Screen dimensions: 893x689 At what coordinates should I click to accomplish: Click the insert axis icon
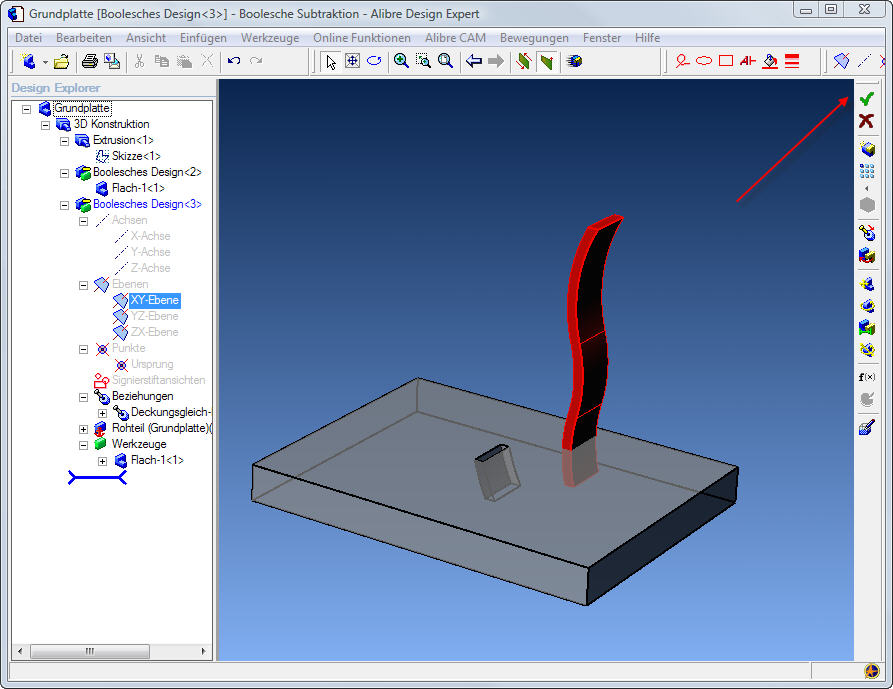click(x=864, y=61)
